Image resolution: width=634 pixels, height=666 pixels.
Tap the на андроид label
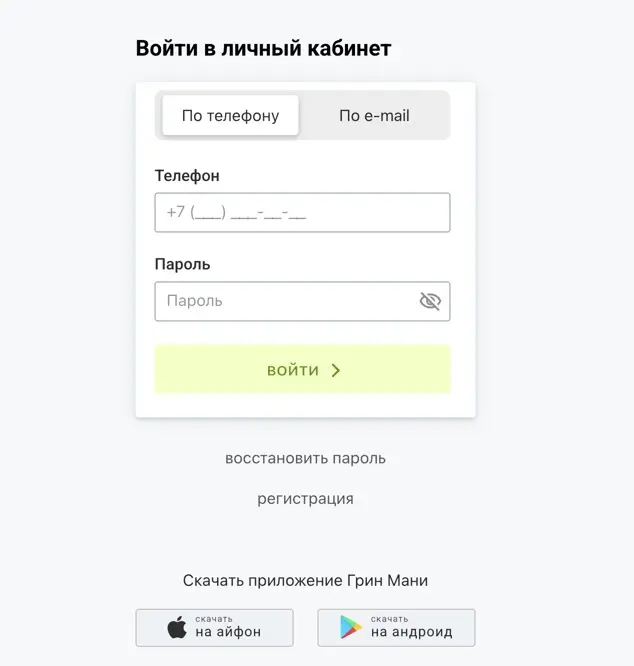[x=411, y=632]
